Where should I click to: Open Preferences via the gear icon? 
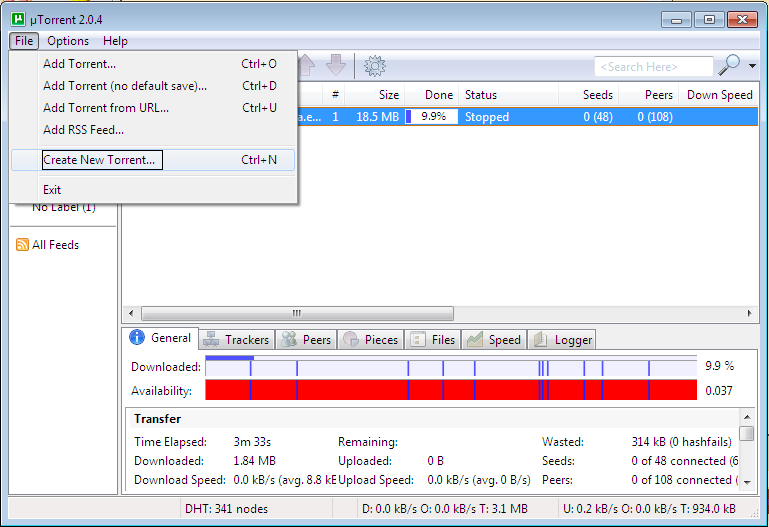[375, 66]
